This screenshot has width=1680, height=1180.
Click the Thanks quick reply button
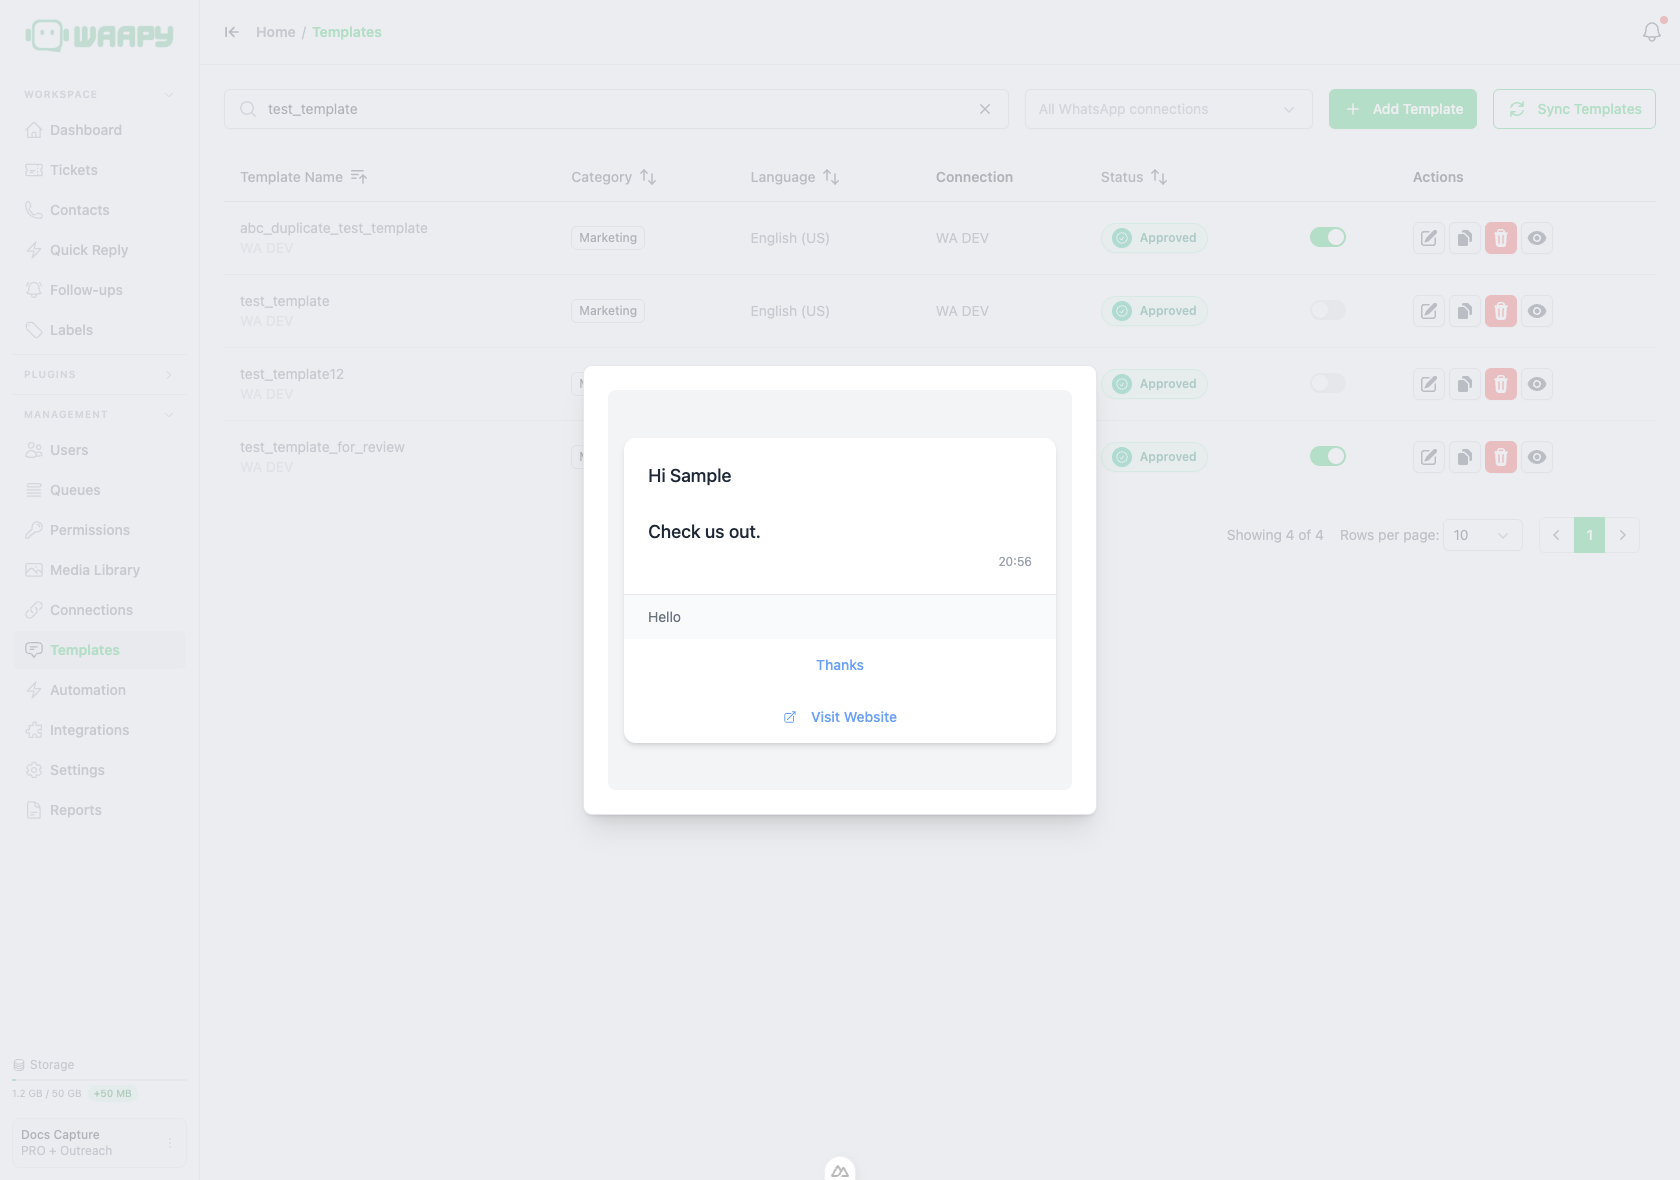pos(840,665)
